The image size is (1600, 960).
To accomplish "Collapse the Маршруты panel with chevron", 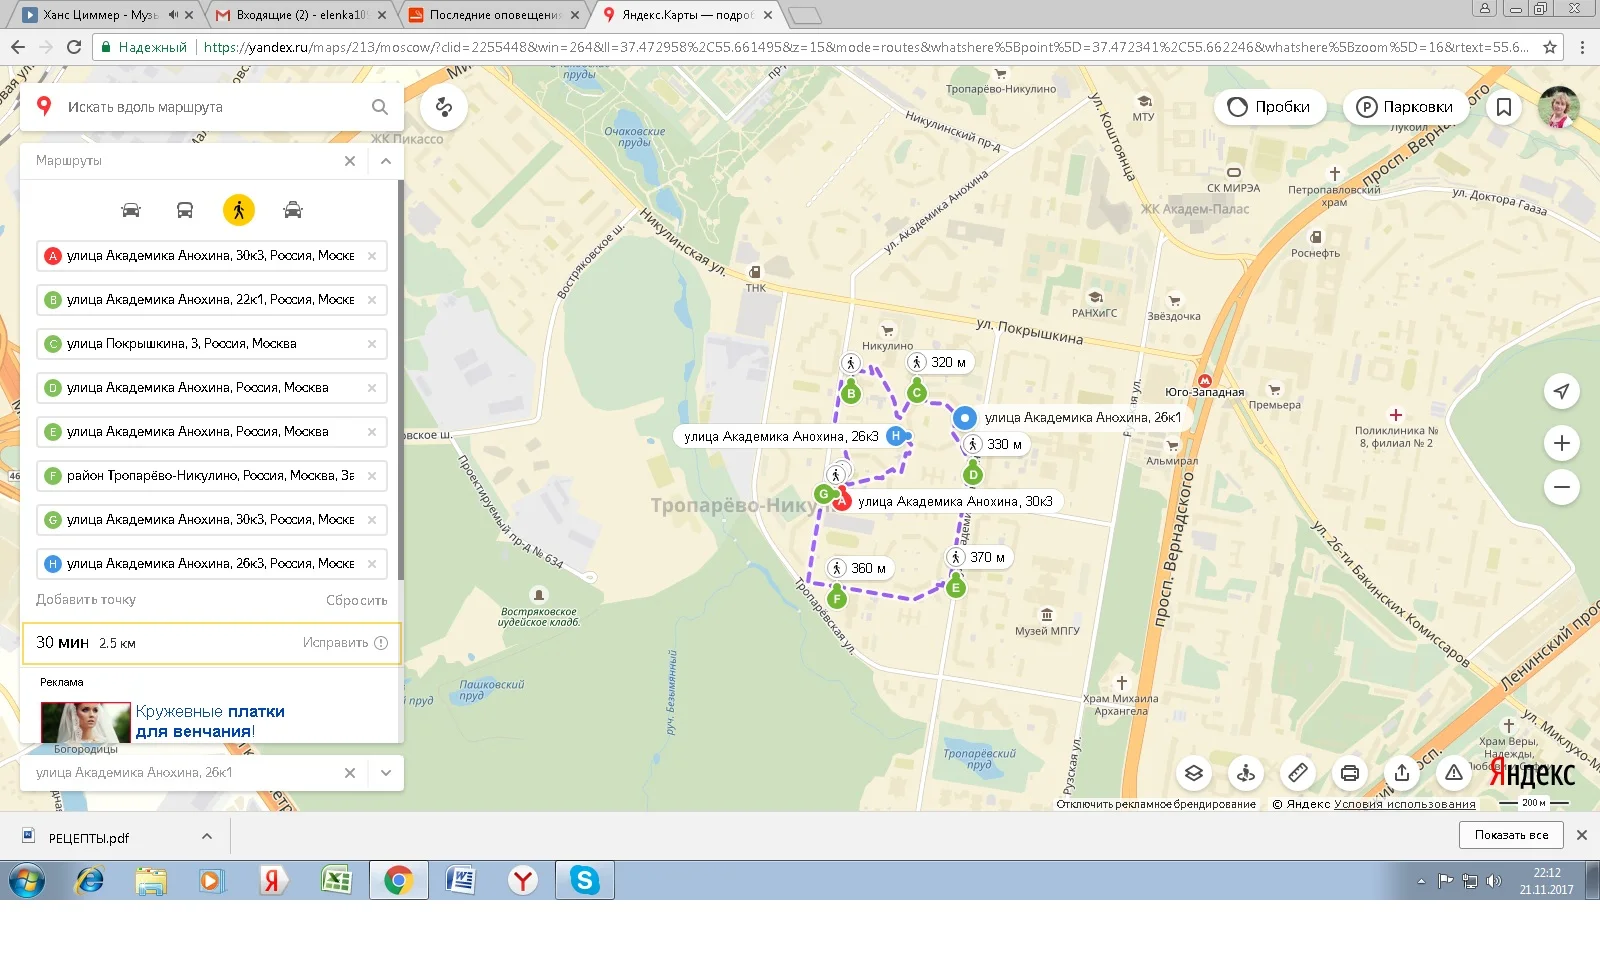I will (386, 161).
